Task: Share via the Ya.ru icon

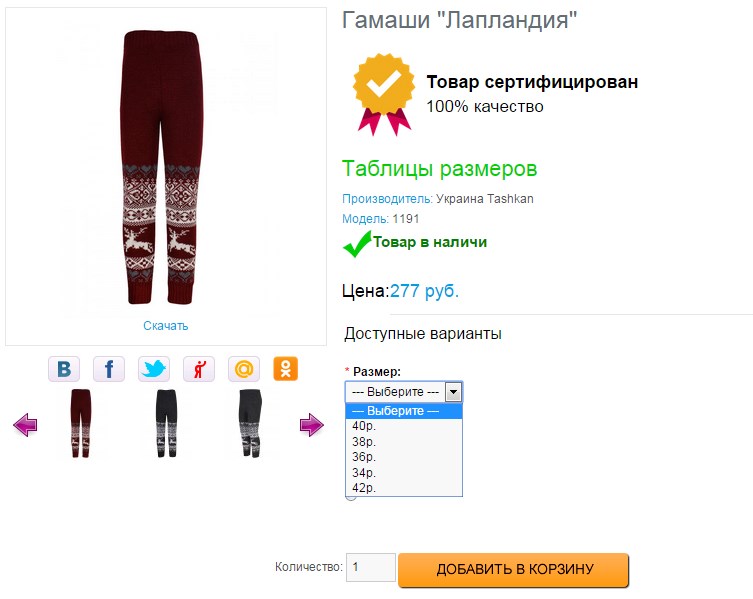Action: [199, 369]
